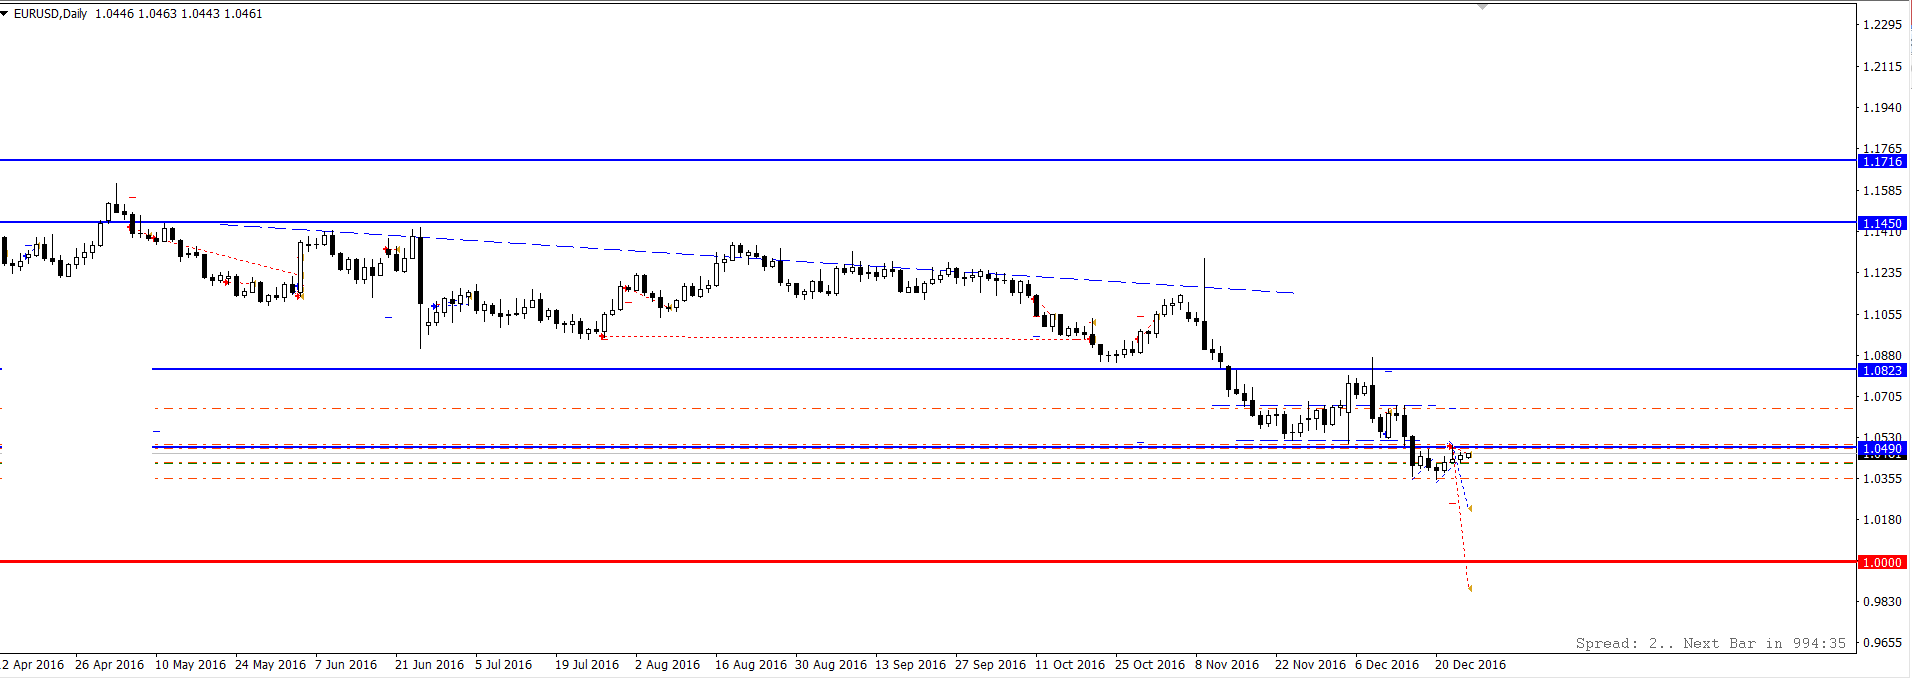Click the 16 Aug 2016 date label

coord(751,665)
